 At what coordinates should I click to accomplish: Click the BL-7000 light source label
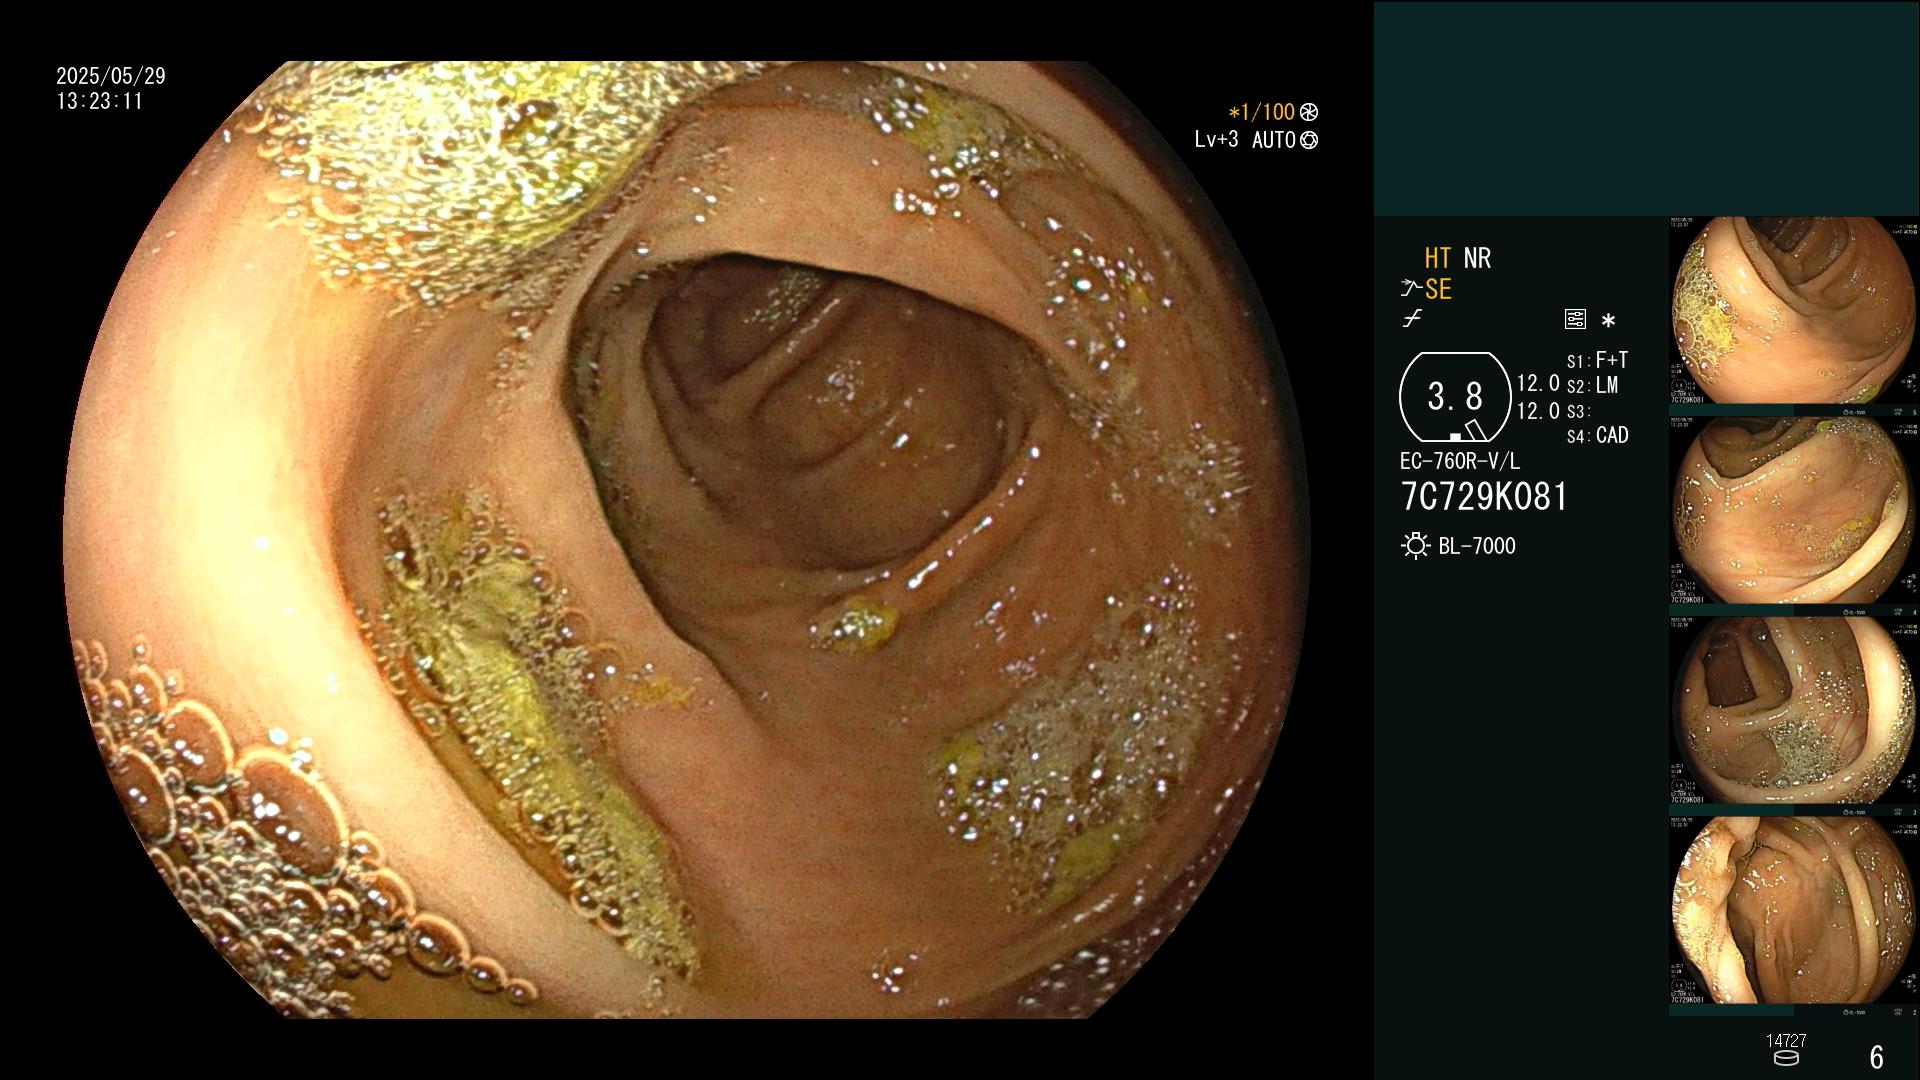[x=1477, y=546]
